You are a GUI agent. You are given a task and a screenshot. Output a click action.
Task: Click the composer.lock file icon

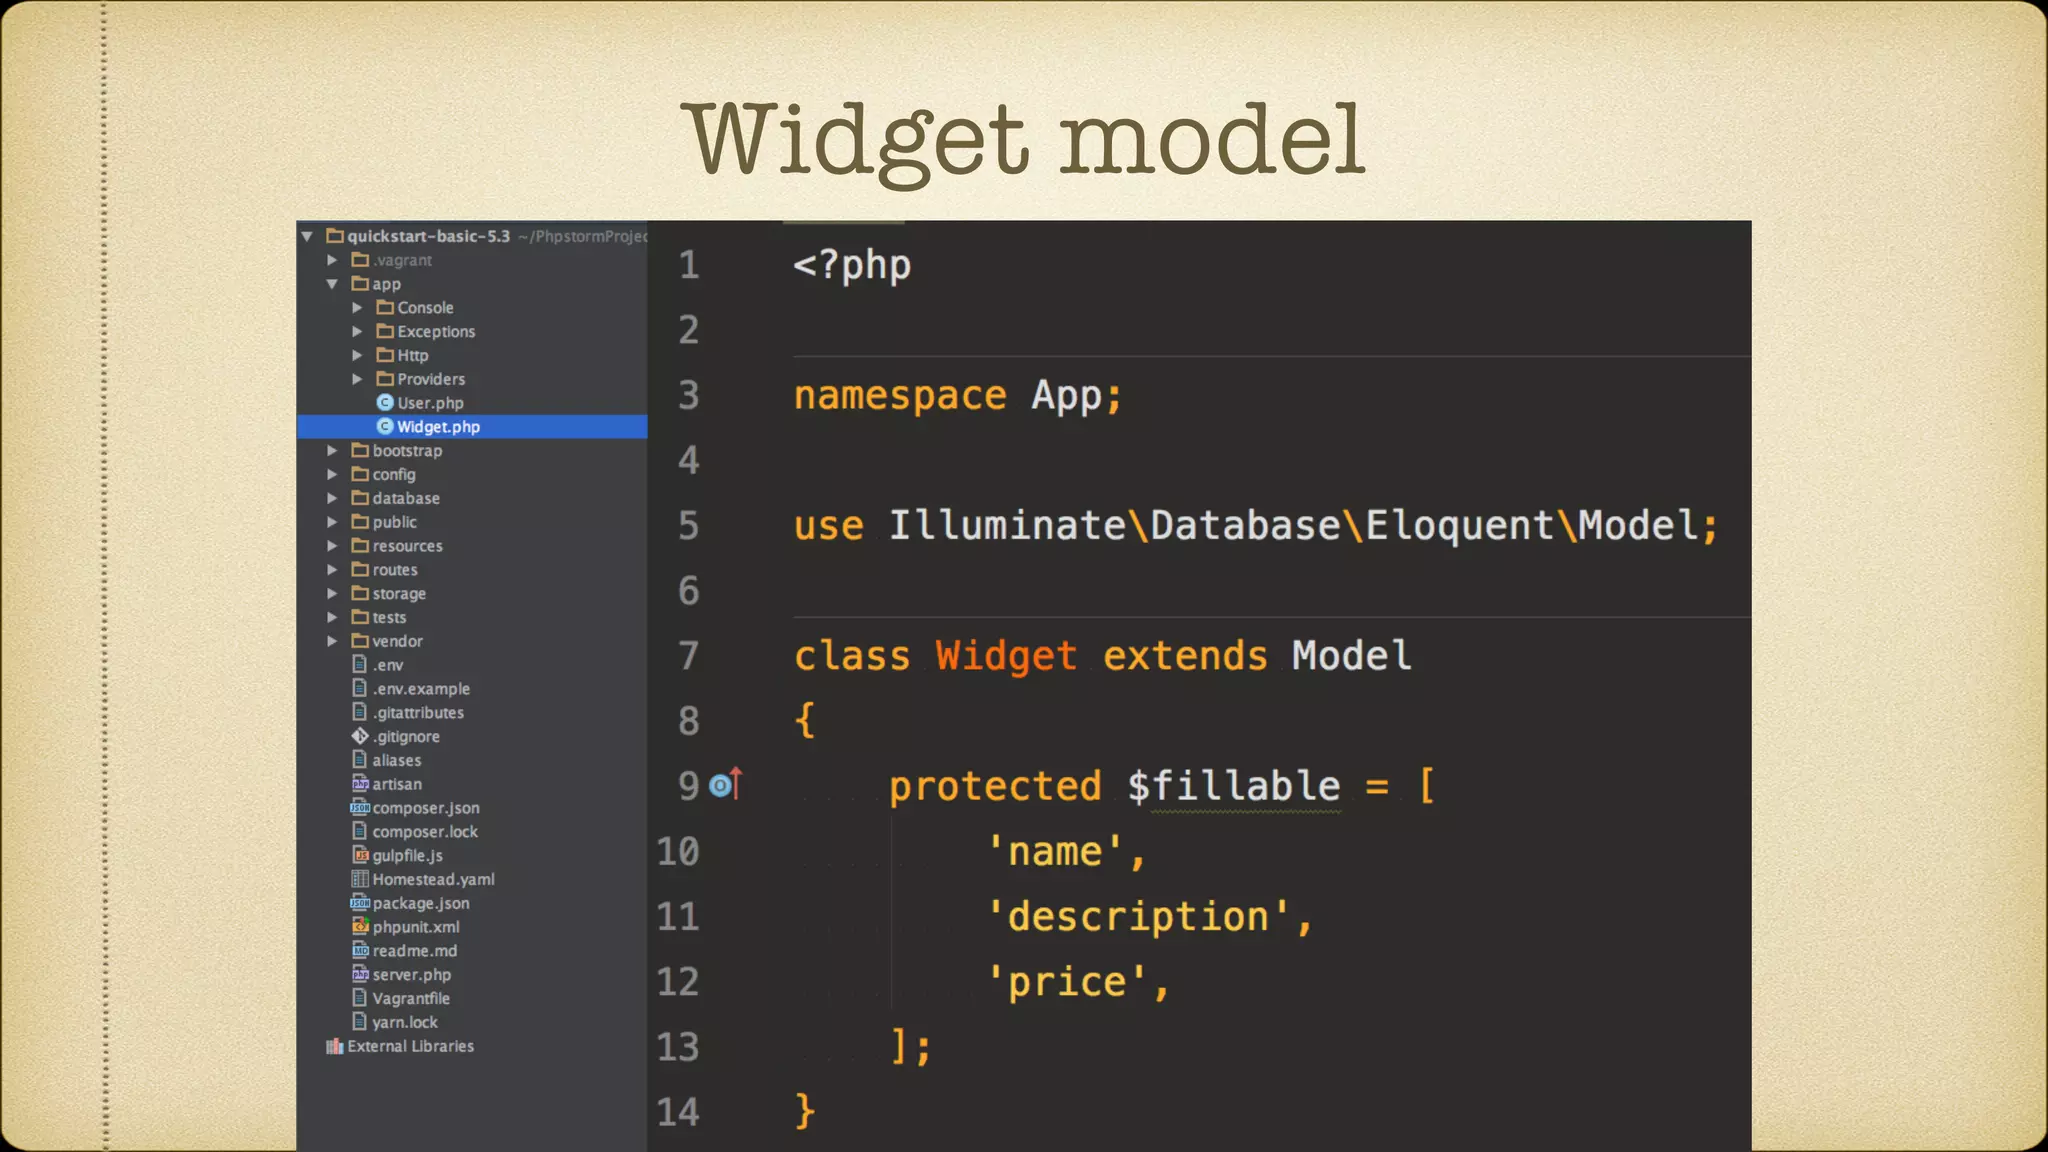click(x=360, y=831)
